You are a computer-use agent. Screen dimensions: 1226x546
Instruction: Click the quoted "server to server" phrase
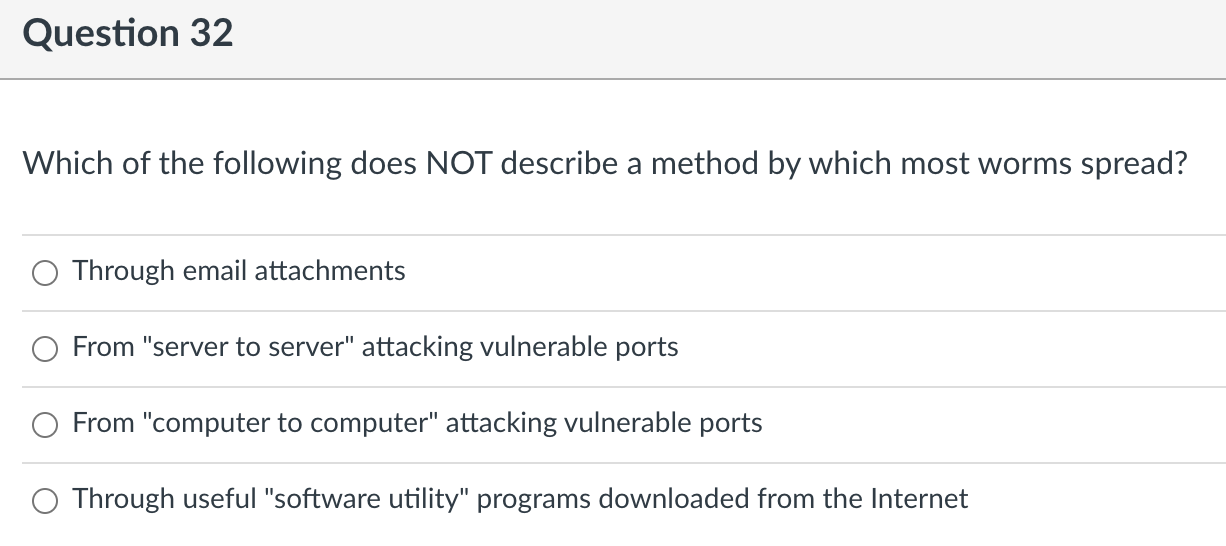(x=248, y=346)
